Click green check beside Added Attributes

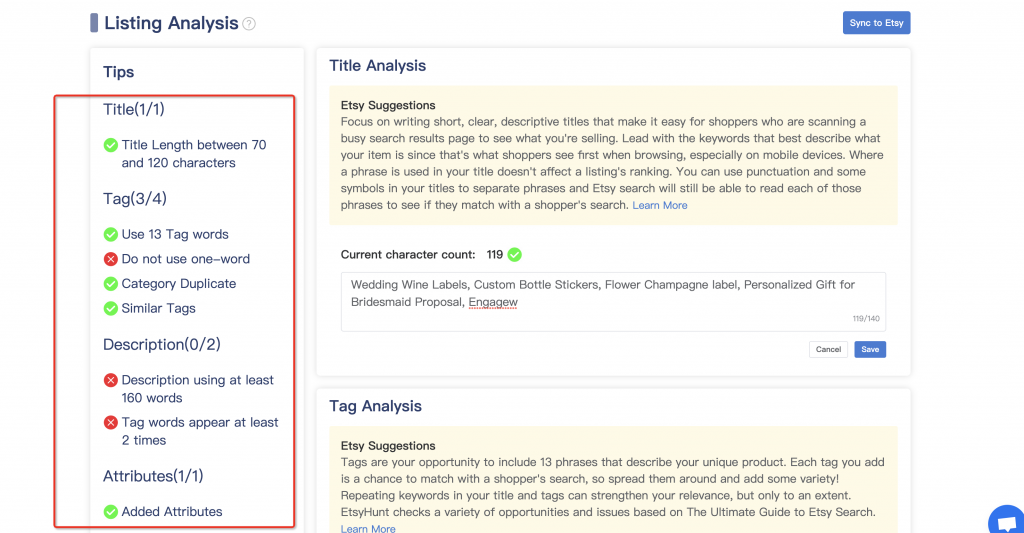(x=111, y=512)
